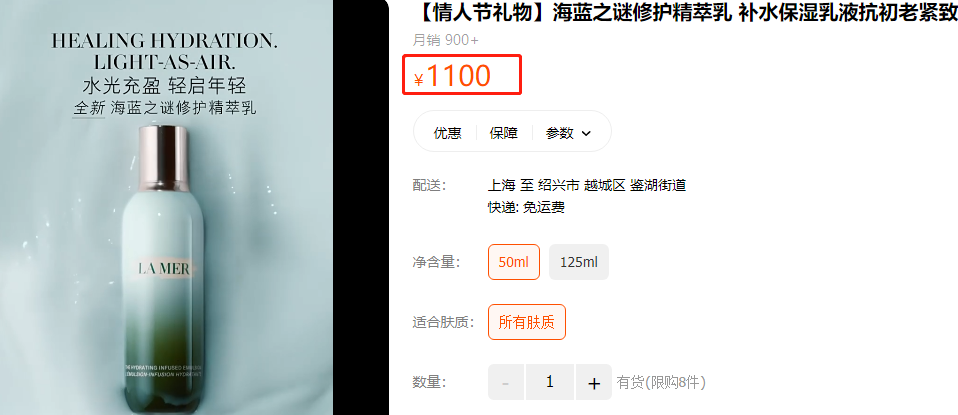Choose the 125ml size option
The width and height of the screenshot is (958, 415).
[579, 262]
